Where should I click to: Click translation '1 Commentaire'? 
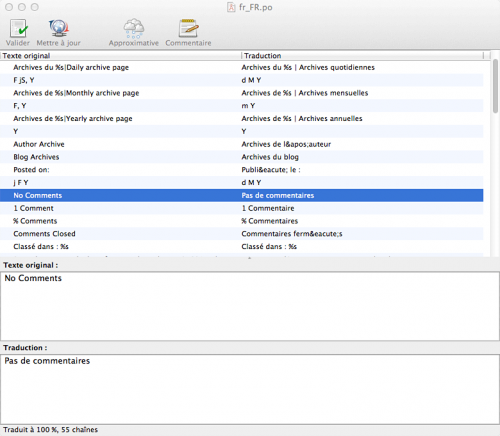point(268,208)
